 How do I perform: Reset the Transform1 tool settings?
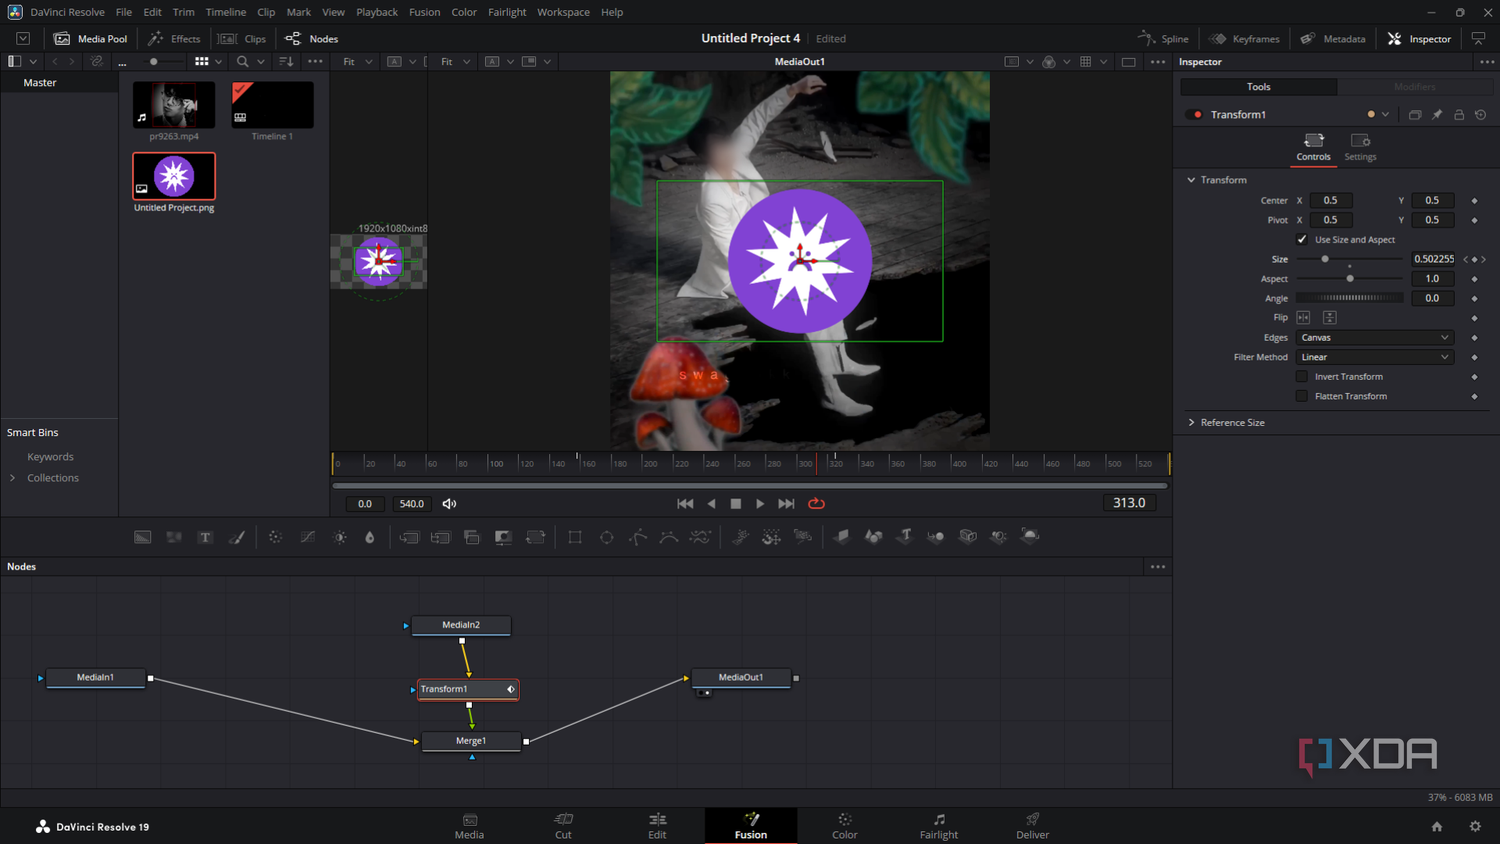point(1481,115)
